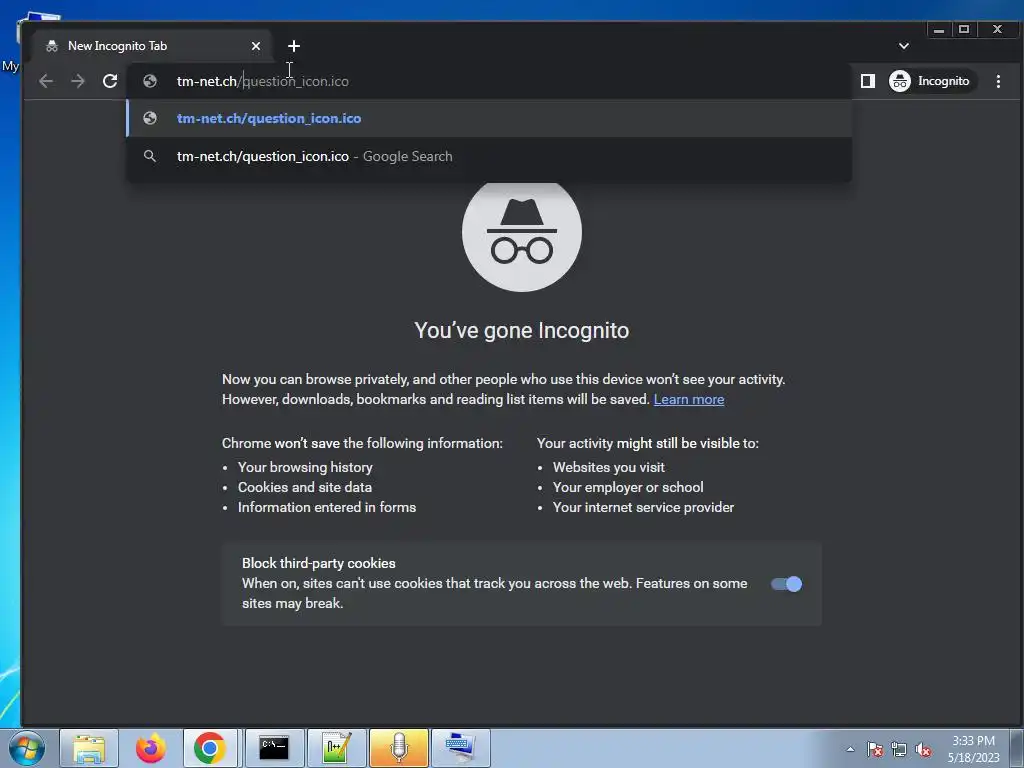Launch Firefox from the taskbar
This screenshot has width=1024, height=768.
coord(151,748)
